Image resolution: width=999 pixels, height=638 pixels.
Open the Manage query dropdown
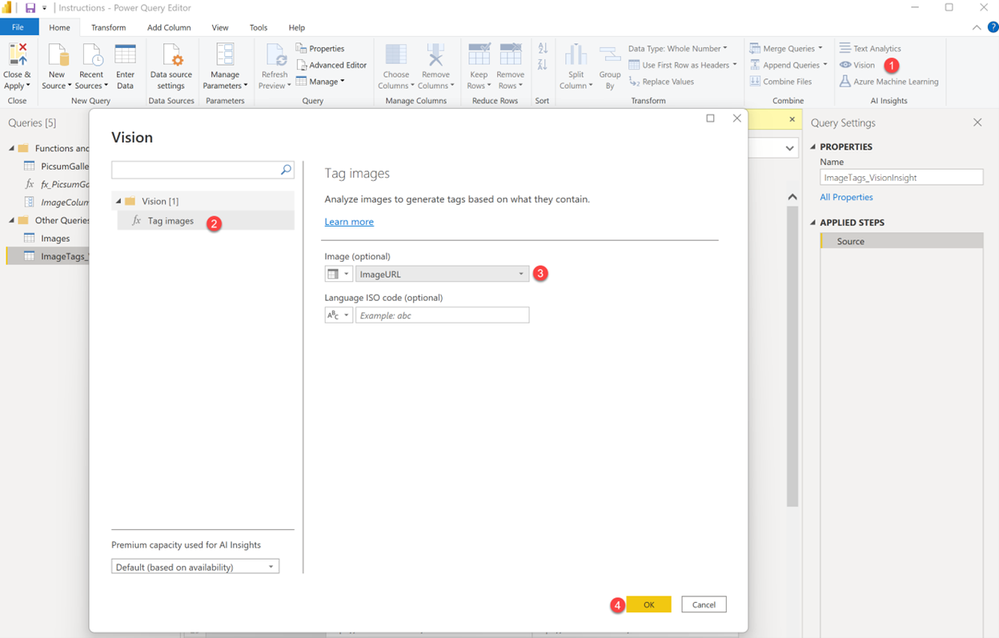(320, 82)
